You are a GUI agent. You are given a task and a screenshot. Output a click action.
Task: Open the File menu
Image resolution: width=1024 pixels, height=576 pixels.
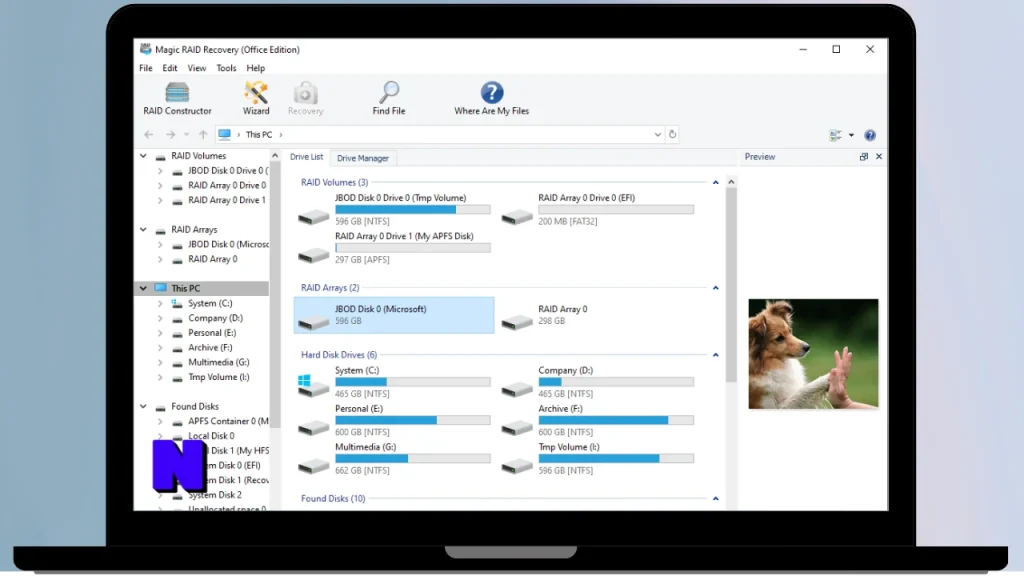pyautogui.click(x=146, y=68)
